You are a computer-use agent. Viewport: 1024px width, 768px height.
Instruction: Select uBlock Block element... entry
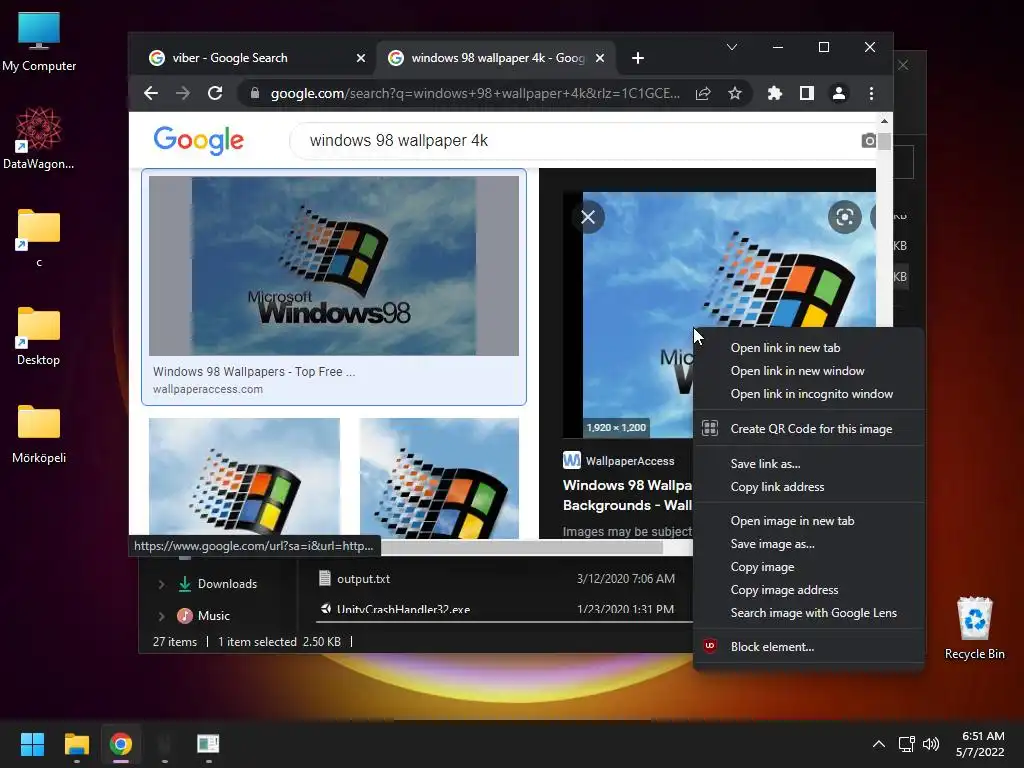[772, 647]
